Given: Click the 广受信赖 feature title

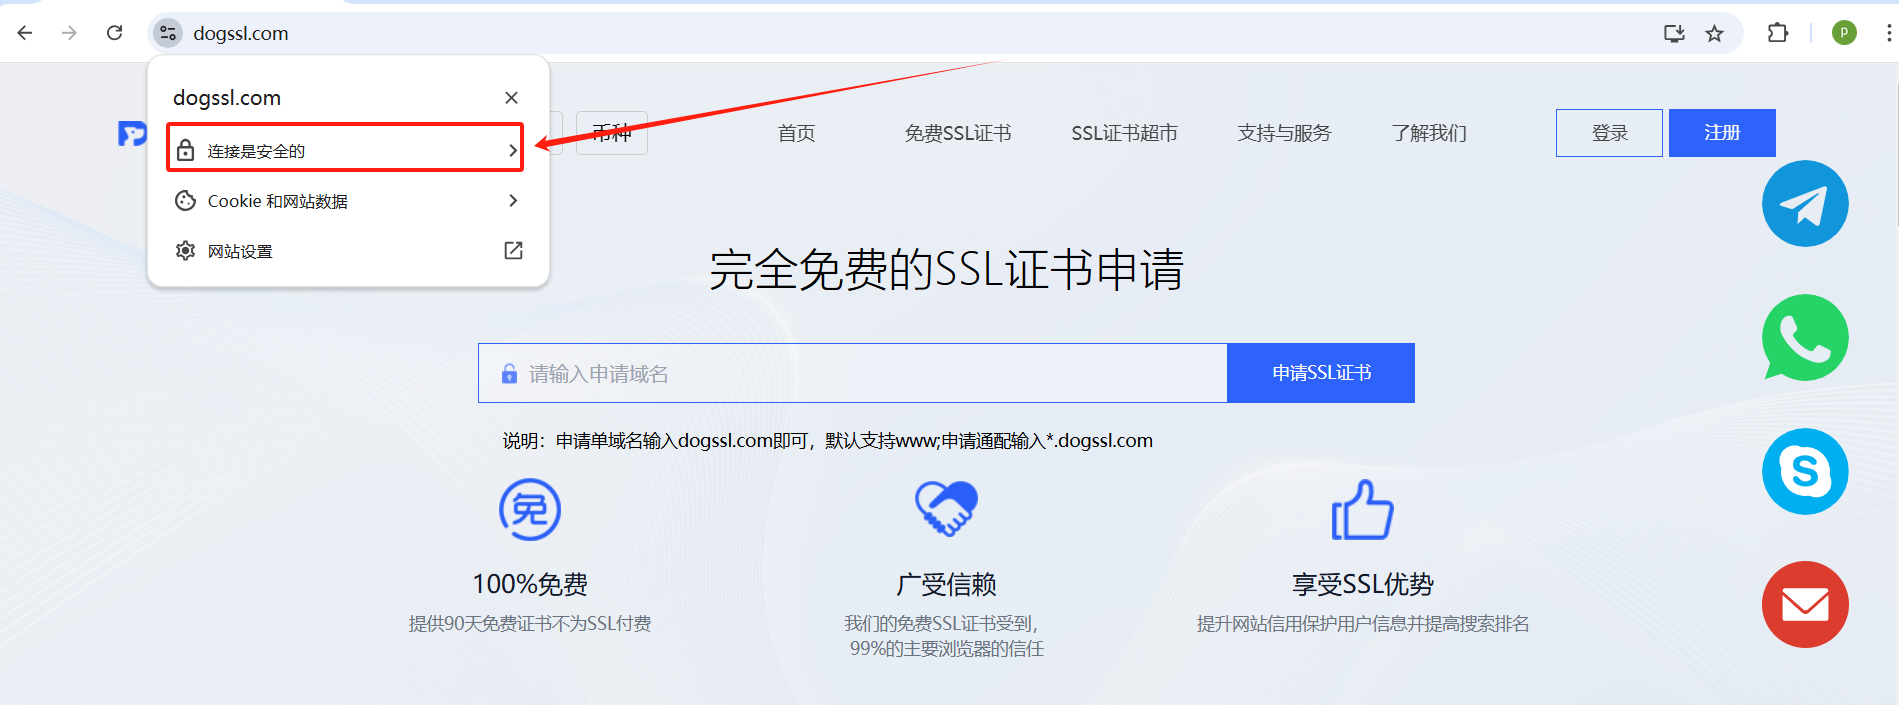Looking at the screenshot, I should pos(946,584).
